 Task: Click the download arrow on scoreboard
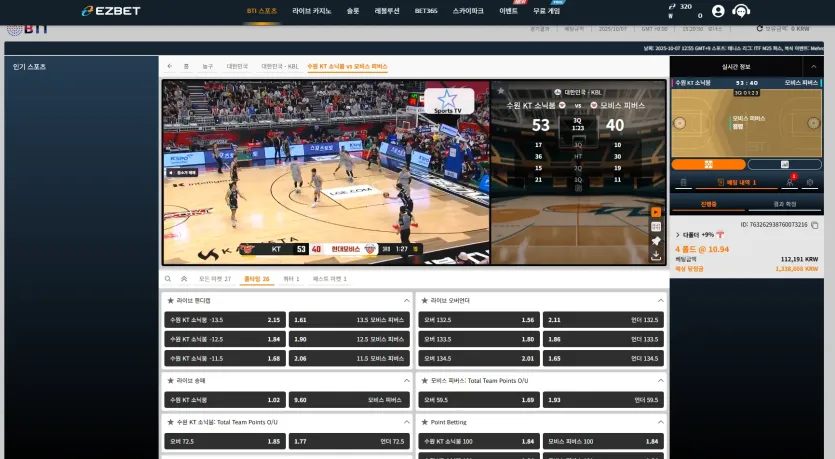pyautogui.click(x=656, y=256)
